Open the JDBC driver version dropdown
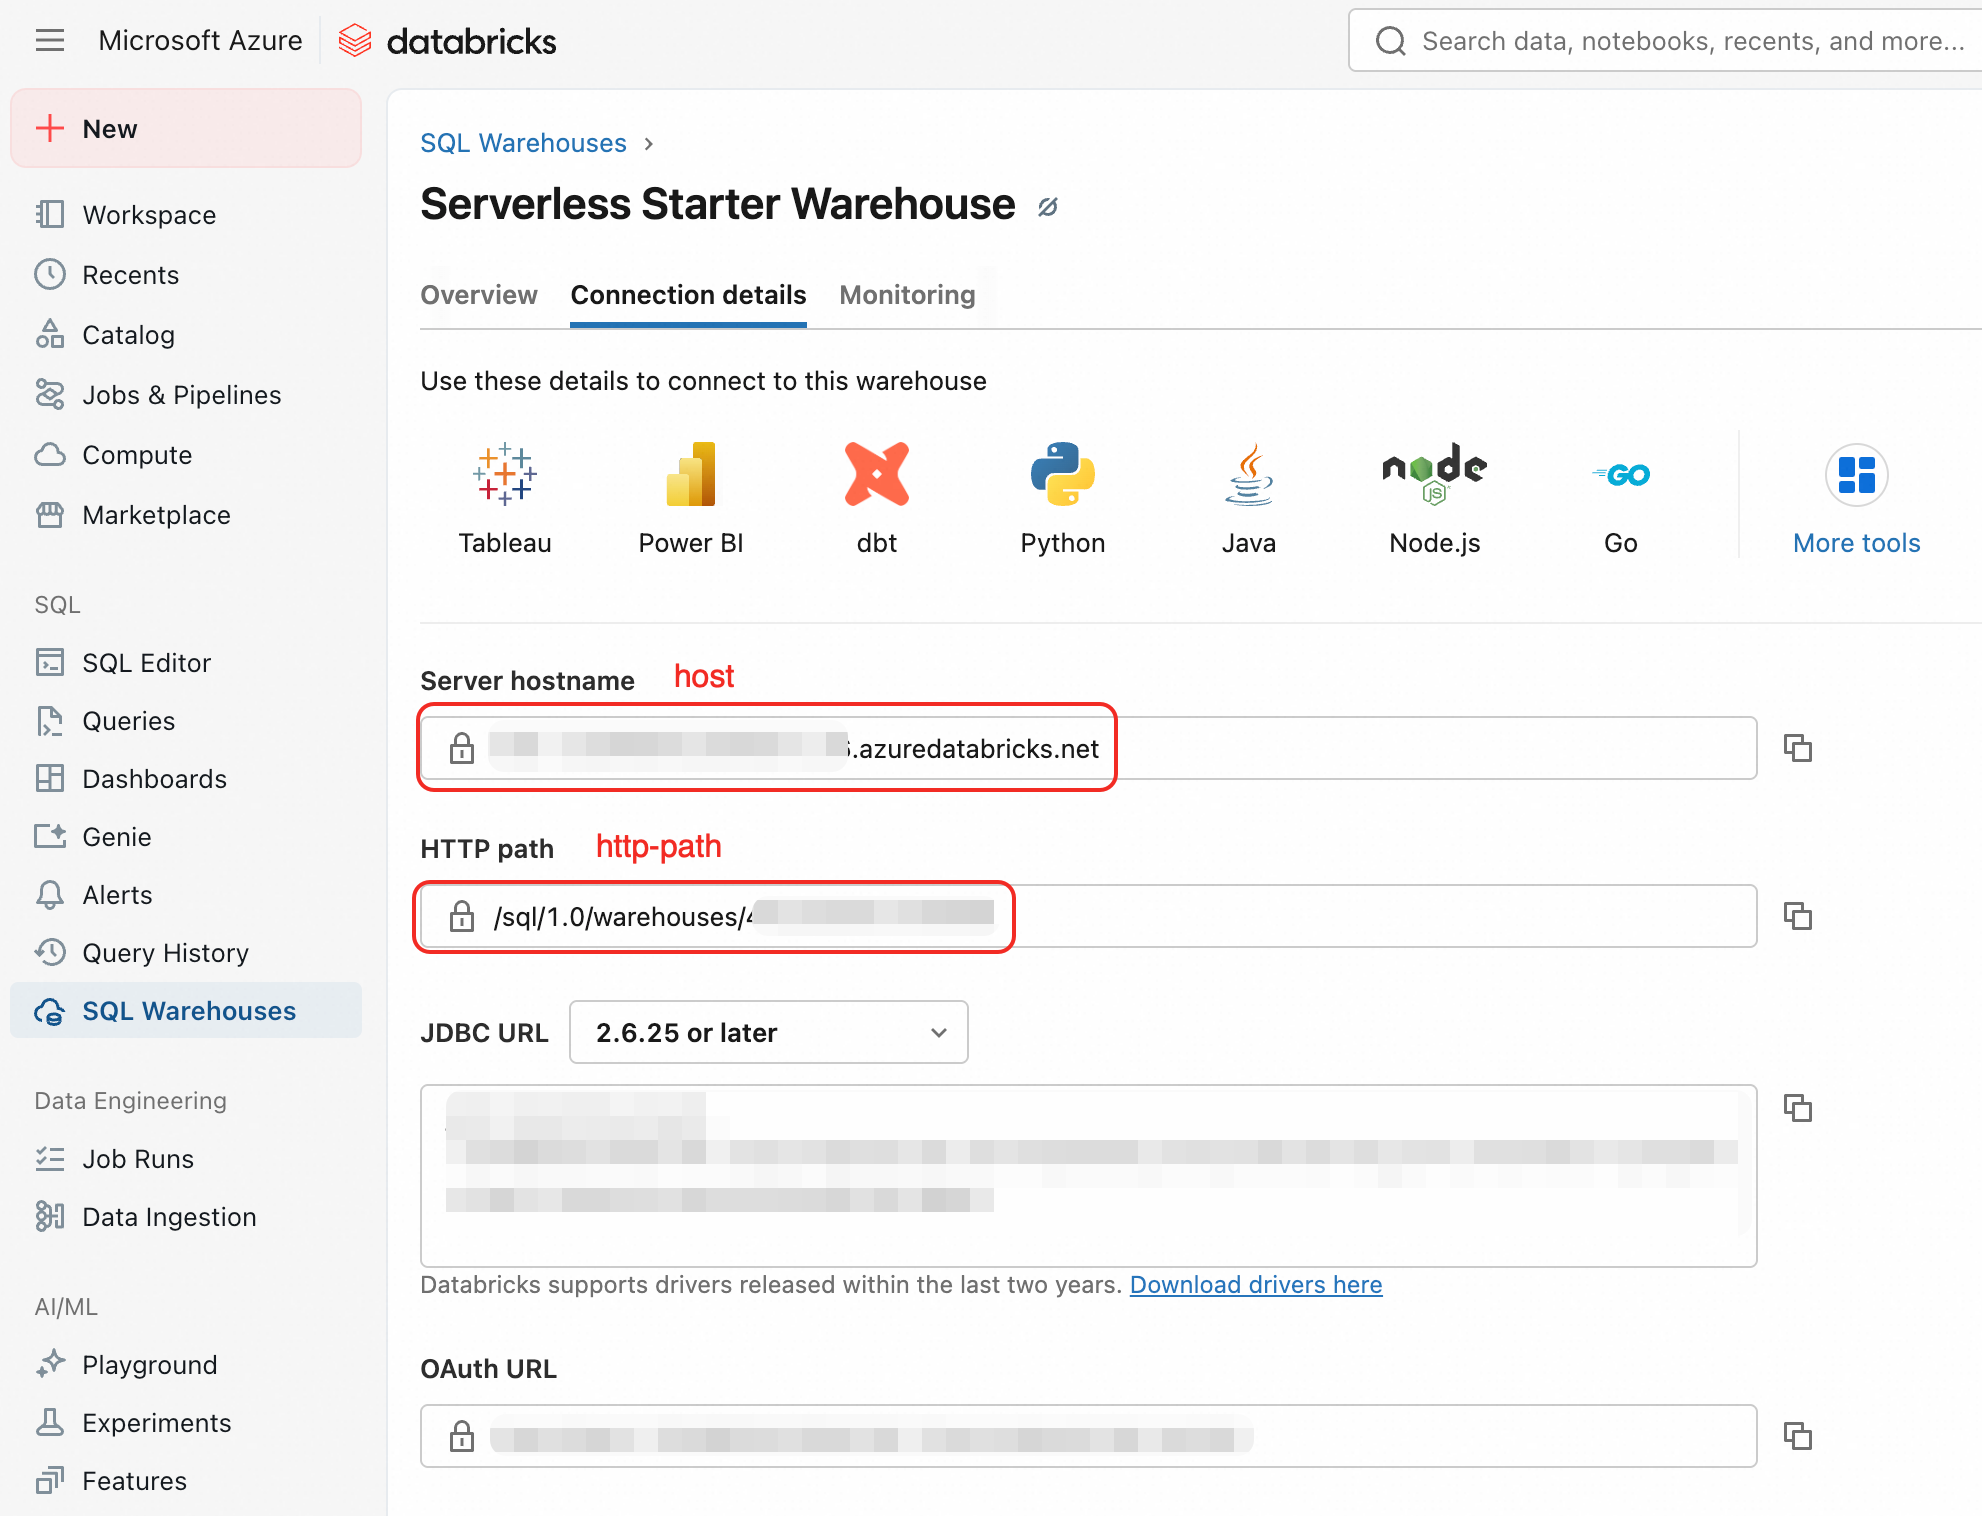This screenshot has height=1516, width=1982. click(768, 1032)
